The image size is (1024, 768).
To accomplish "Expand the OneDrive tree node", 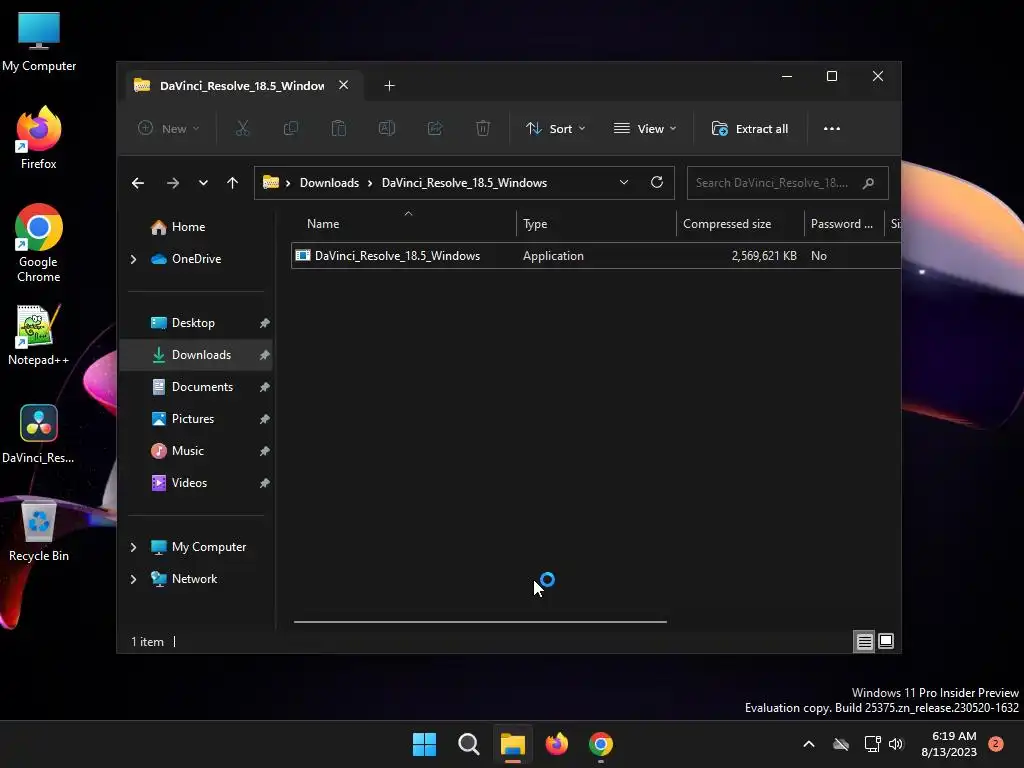I will point(133,259).
